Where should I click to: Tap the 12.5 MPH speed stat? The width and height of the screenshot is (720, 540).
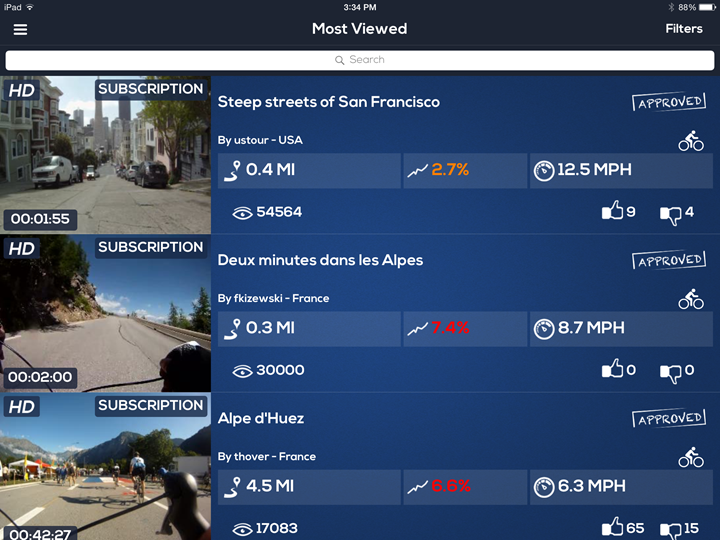(x=621, y=171)
